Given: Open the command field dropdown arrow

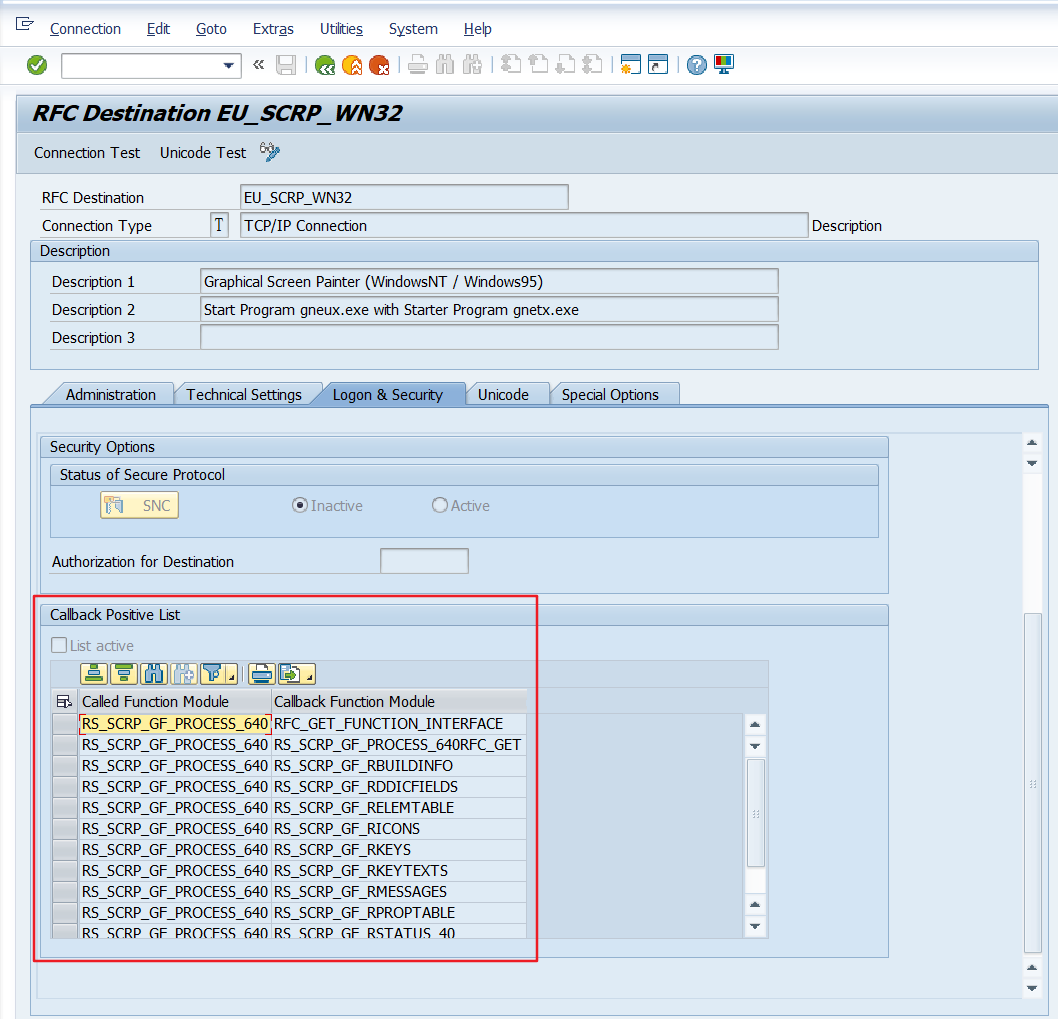Looking at the screenshot, I should pos(231,64).
